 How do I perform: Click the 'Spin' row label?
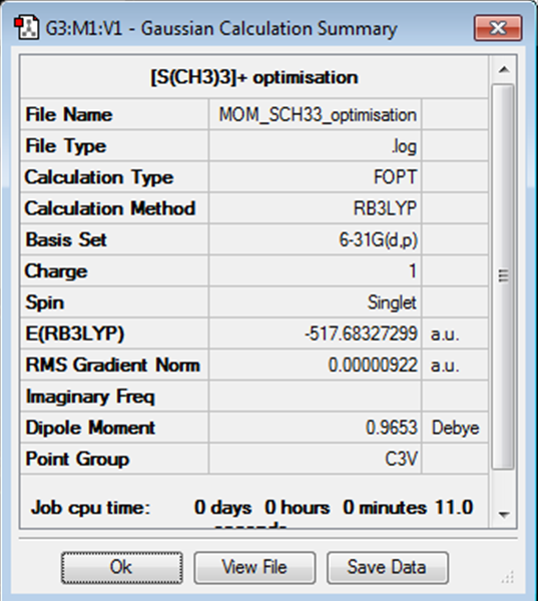(x=44, y=302)
